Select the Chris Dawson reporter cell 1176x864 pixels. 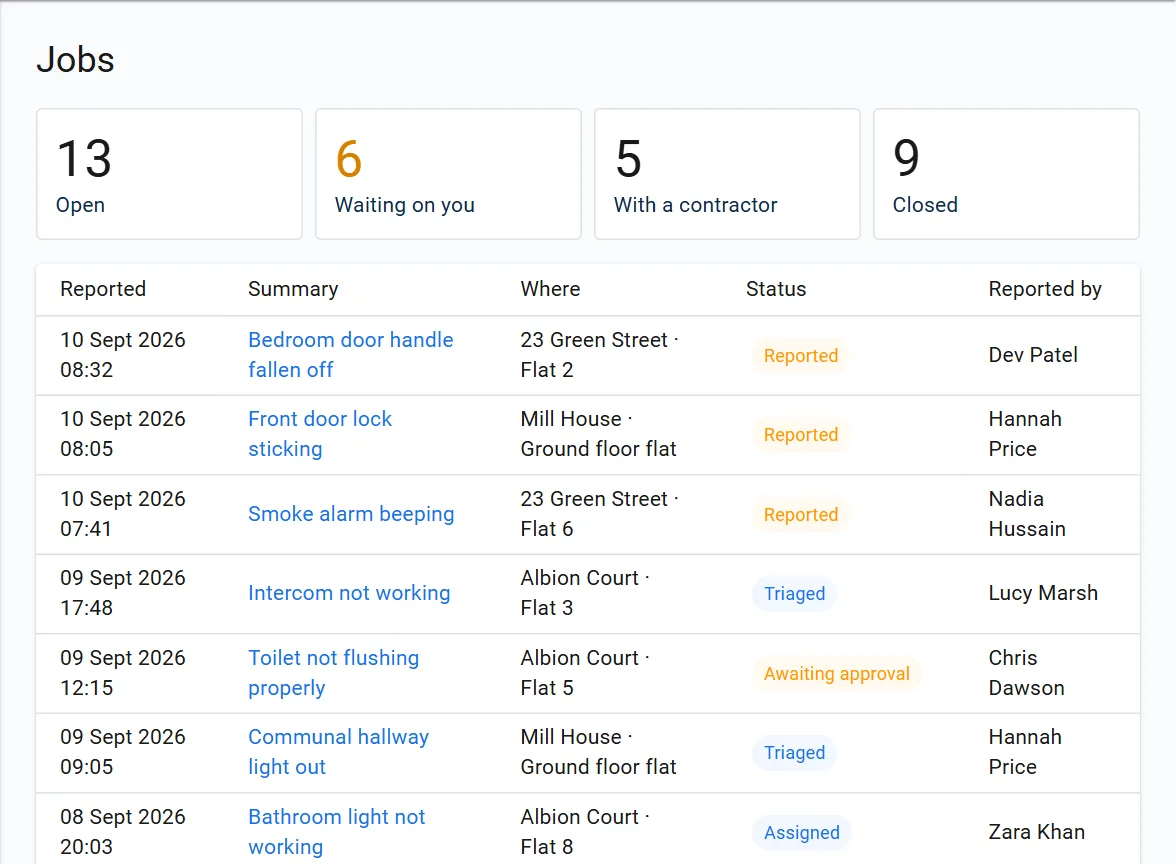1027,673
